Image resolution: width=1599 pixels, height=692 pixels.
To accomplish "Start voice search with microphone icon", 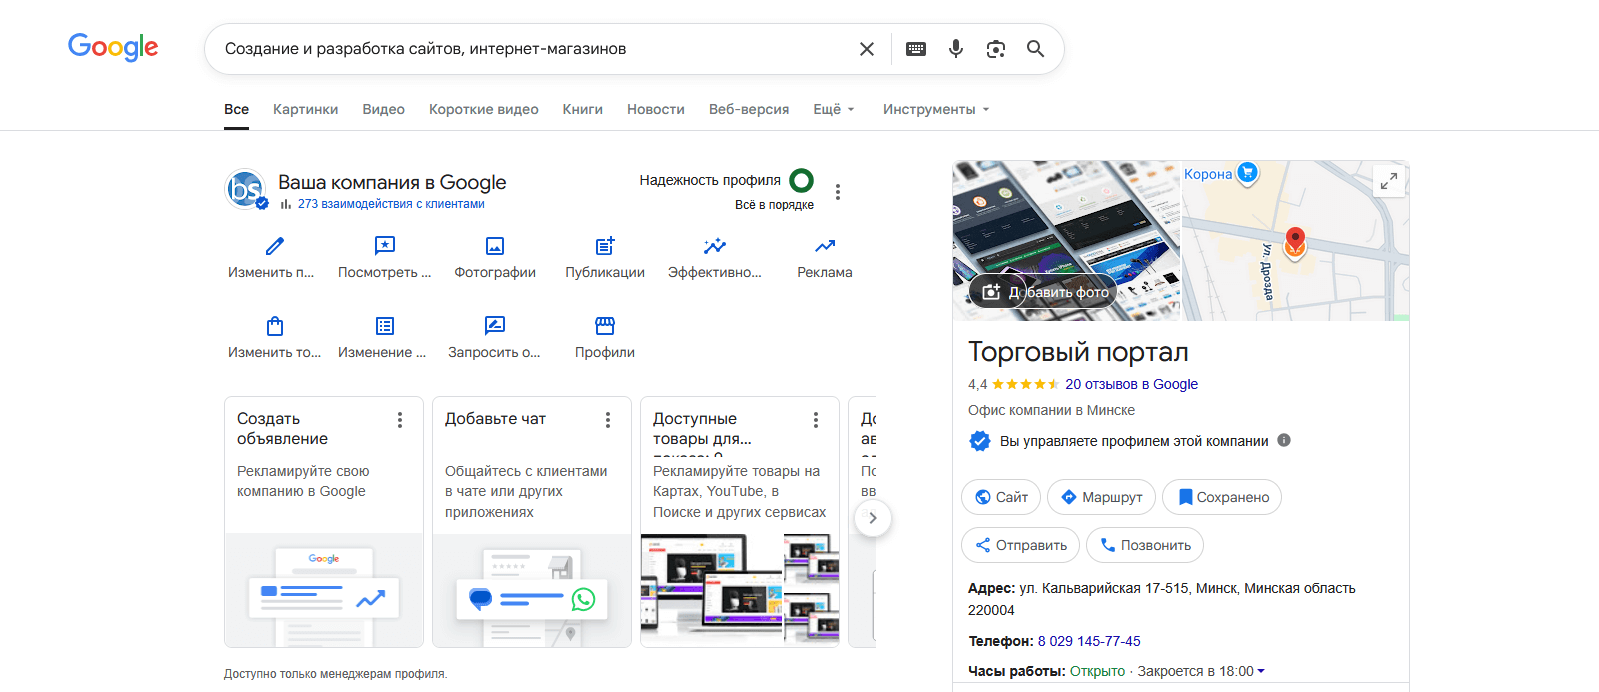I will (956, 49).
